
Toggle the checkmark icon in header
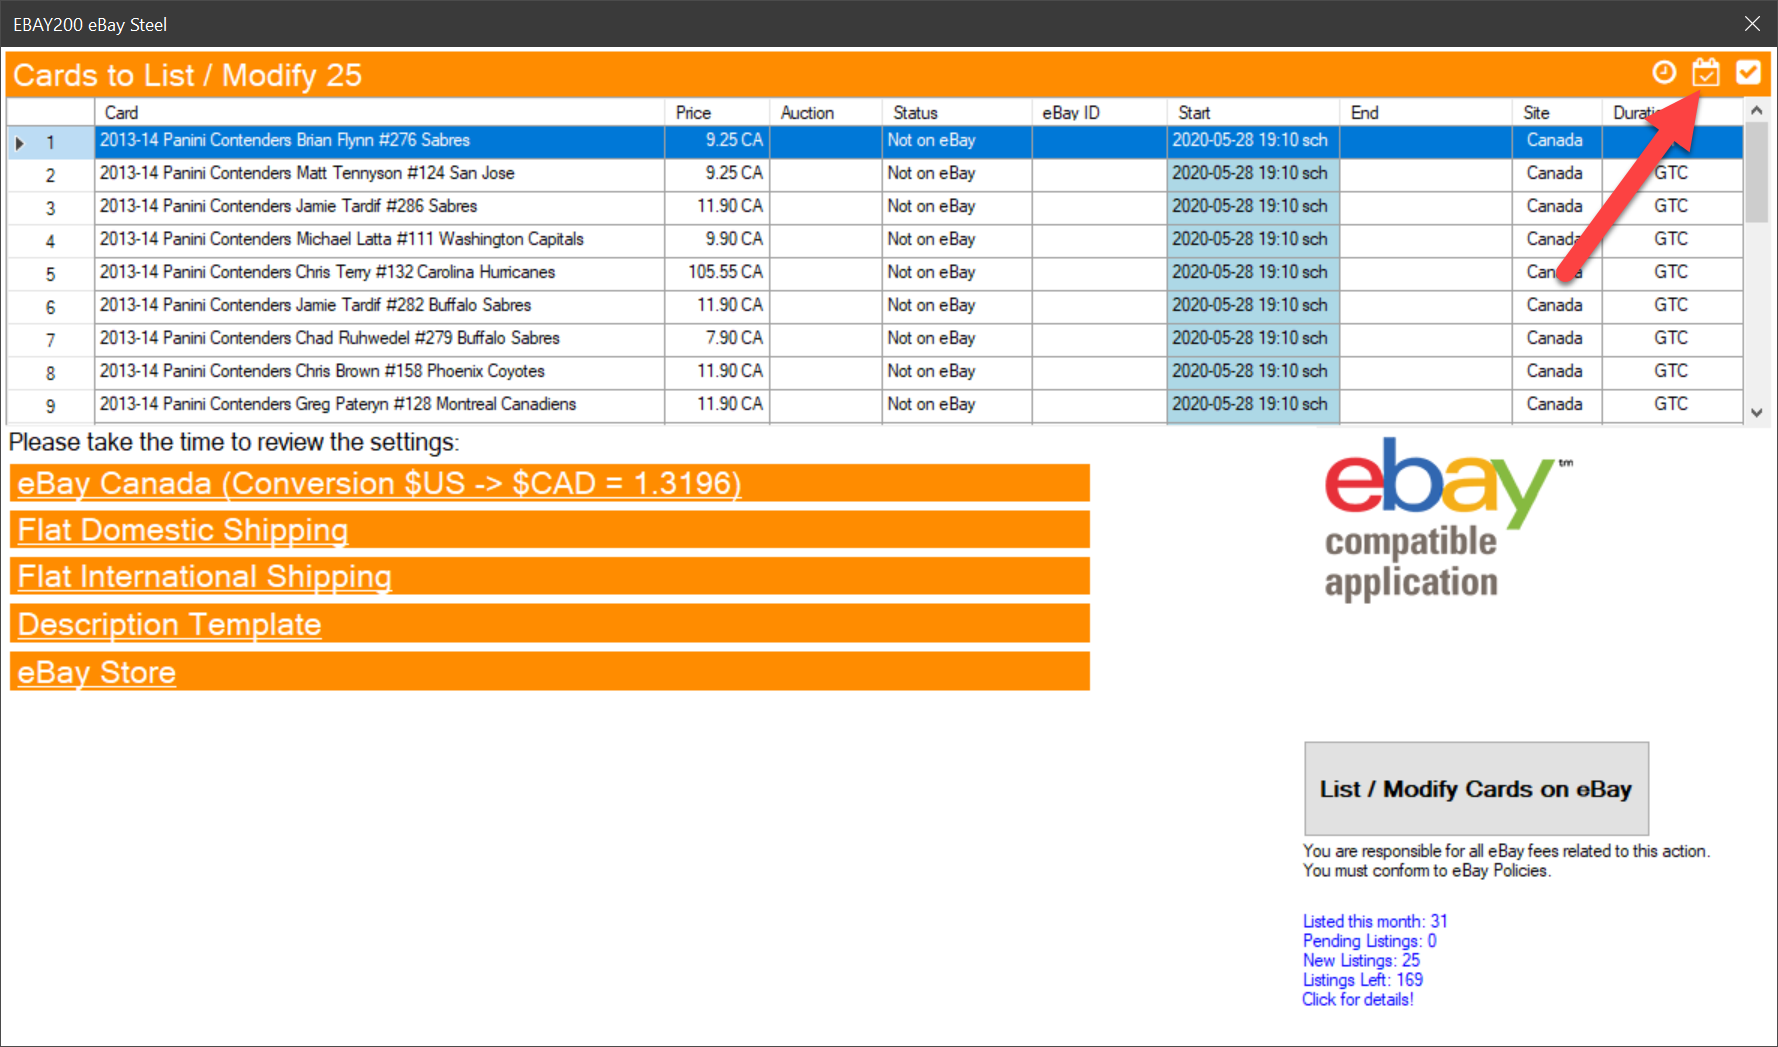[x=1748, y=72]
